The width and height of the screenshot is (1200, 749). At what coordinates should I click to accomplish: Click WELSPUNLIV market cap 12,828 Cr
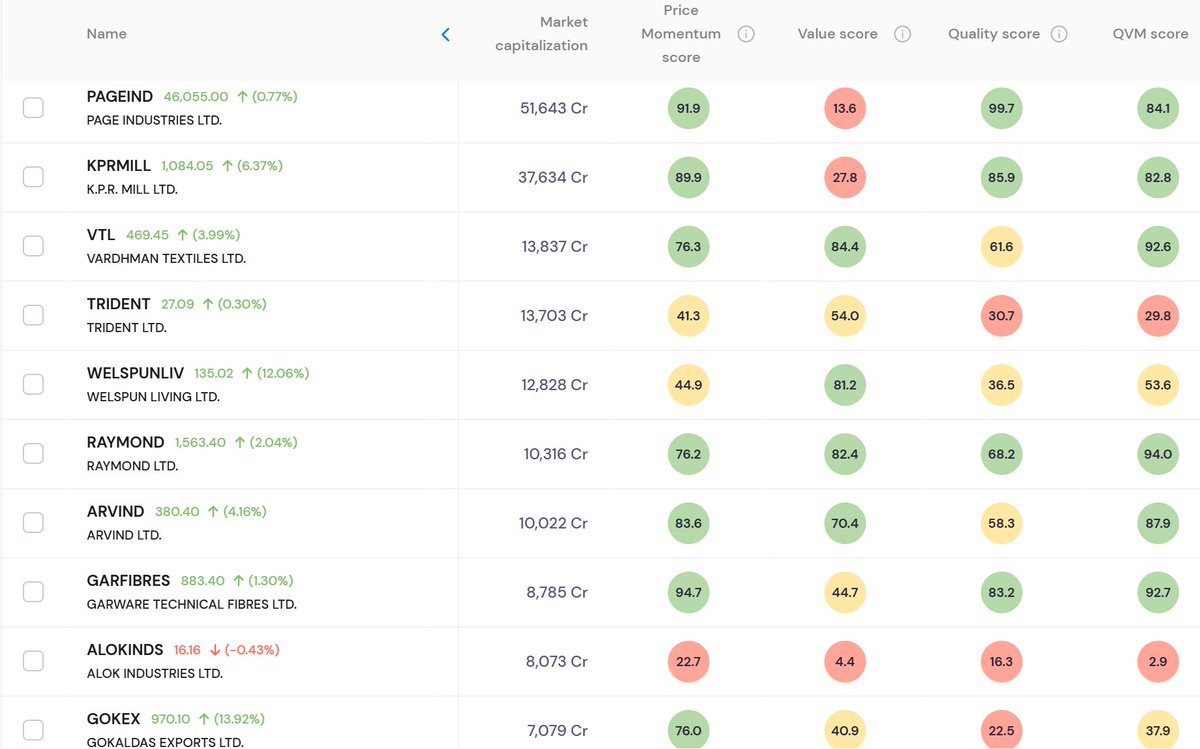click(x=555, y=384)
